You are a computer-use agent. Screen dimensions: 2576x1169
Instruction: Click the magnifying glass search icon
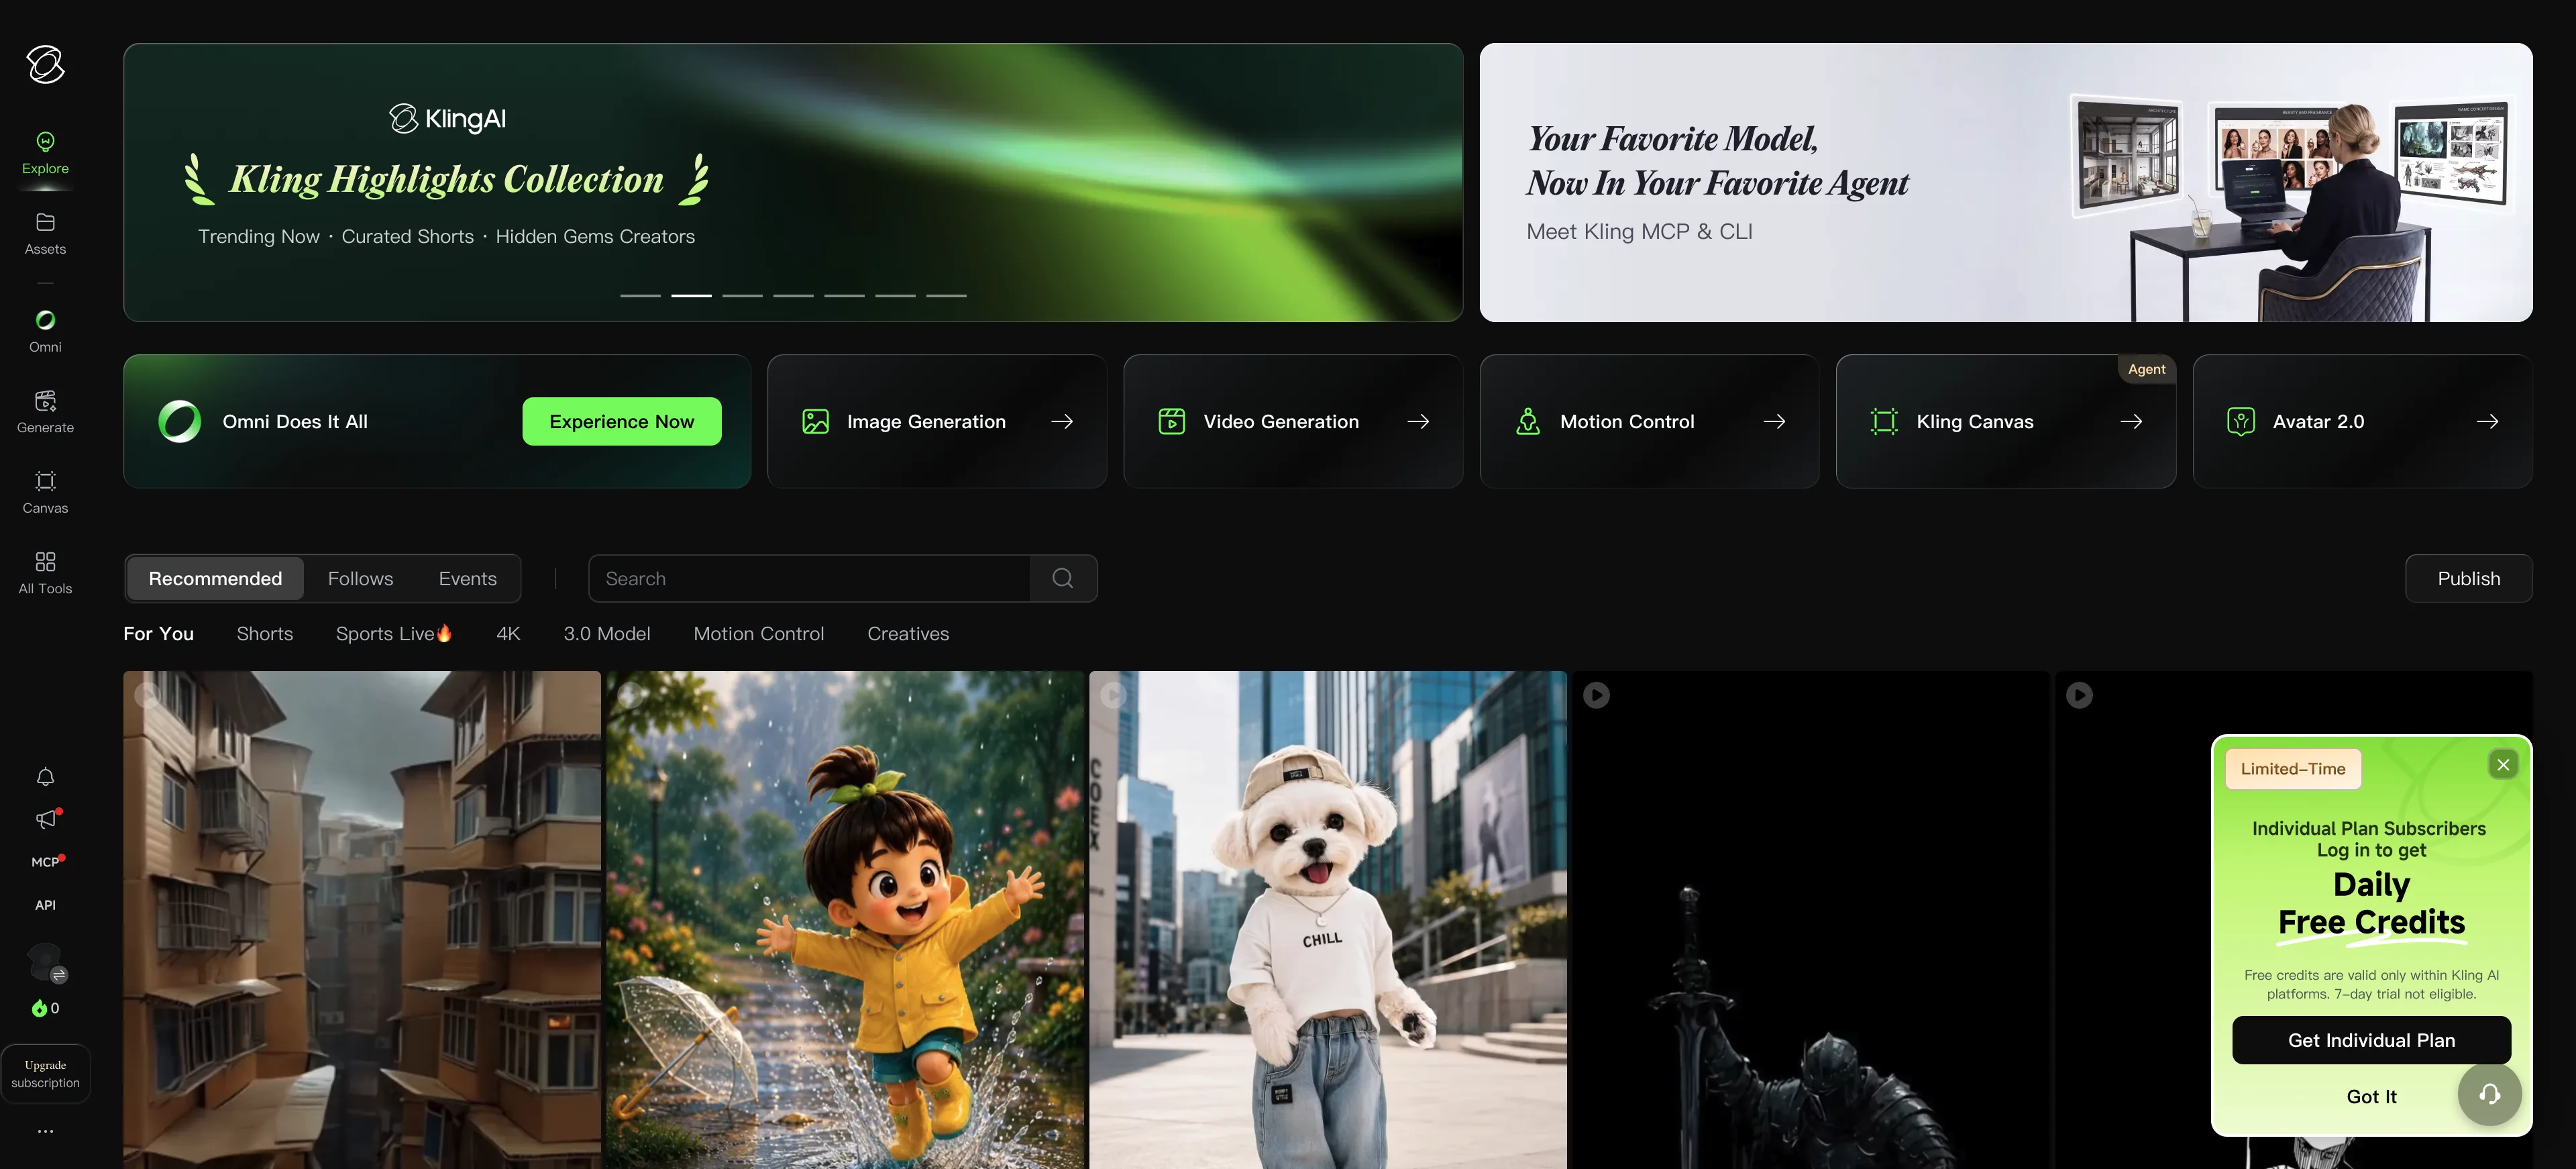click(x=1063, y=578)
